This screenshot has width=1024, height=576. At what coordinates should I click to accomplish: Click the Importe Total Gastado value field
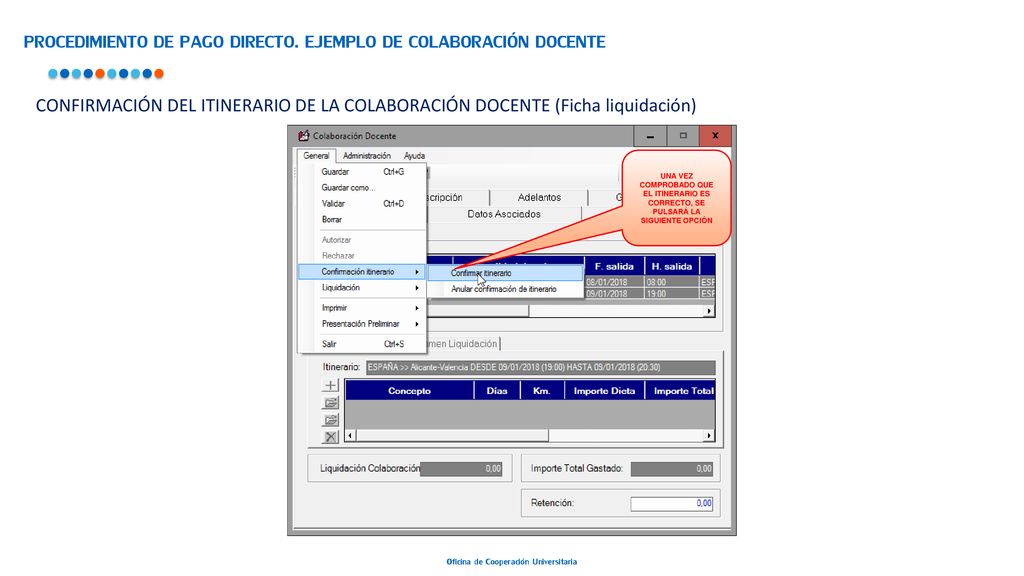pyautogui.click(x=672, y=468)
